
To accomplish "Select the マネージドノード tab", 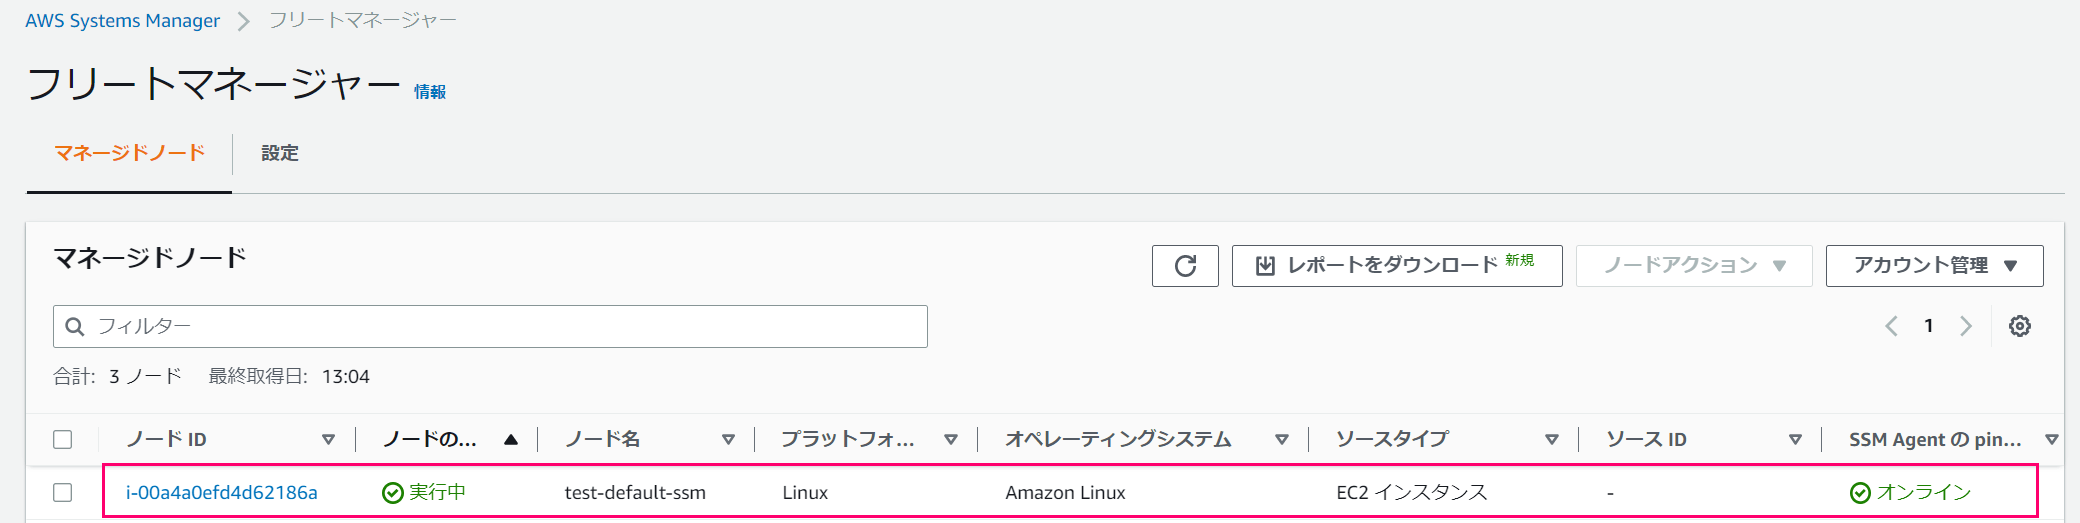I will [x=129, y=153].
